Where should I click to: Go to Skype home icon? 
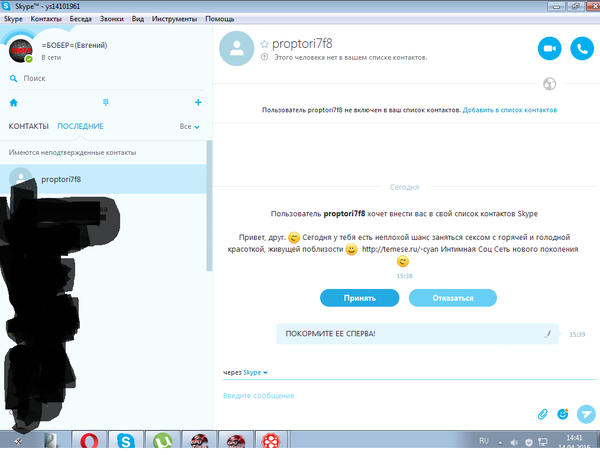tap(13, 102)
